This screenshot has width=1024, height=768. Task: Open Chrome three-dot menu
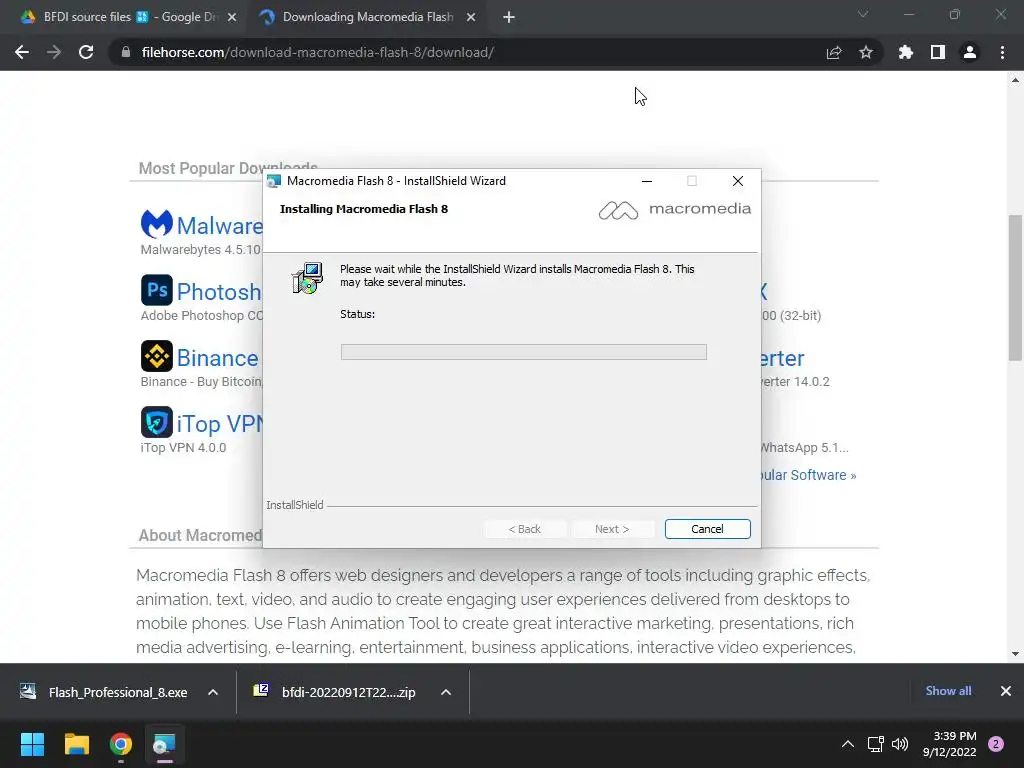(x=1002, y=52)
